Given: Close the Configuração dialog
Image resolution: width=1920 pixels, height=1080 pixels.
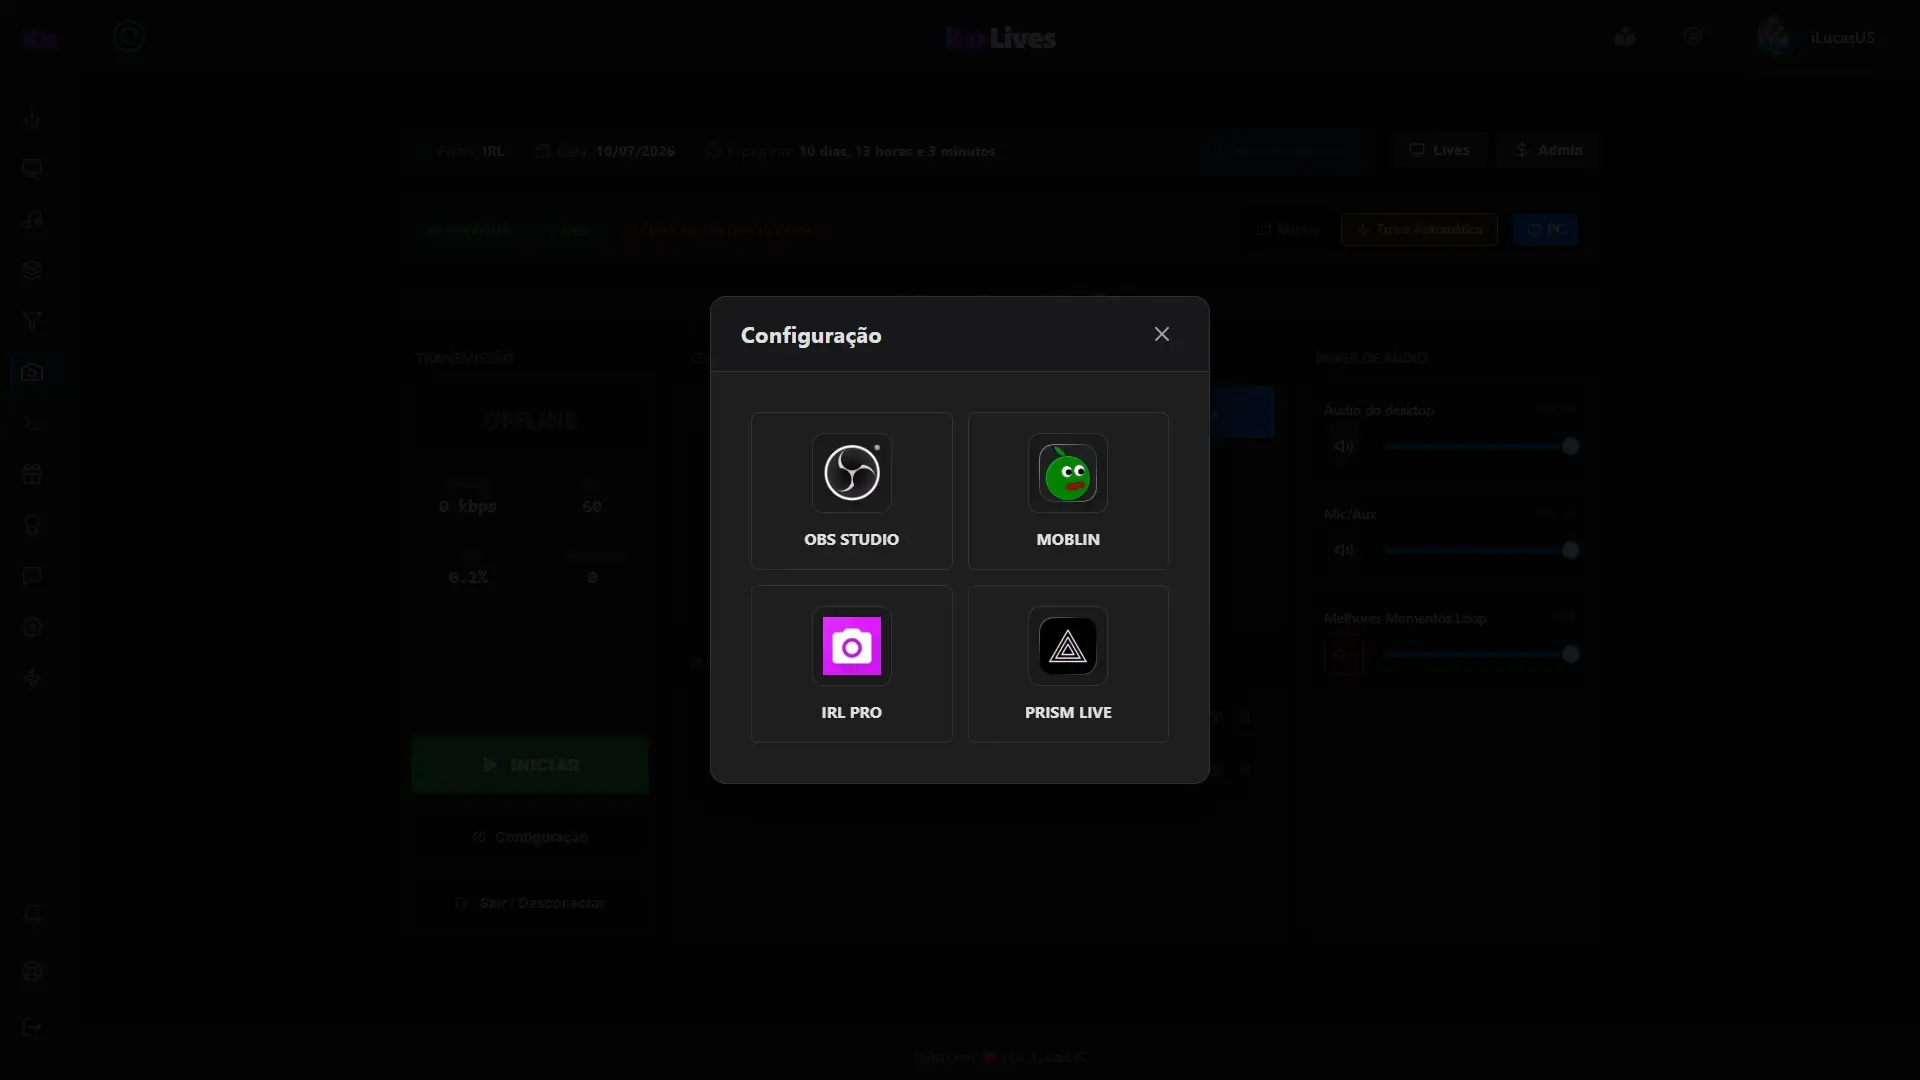Looking at the screenshot, I should [1161, 334].
